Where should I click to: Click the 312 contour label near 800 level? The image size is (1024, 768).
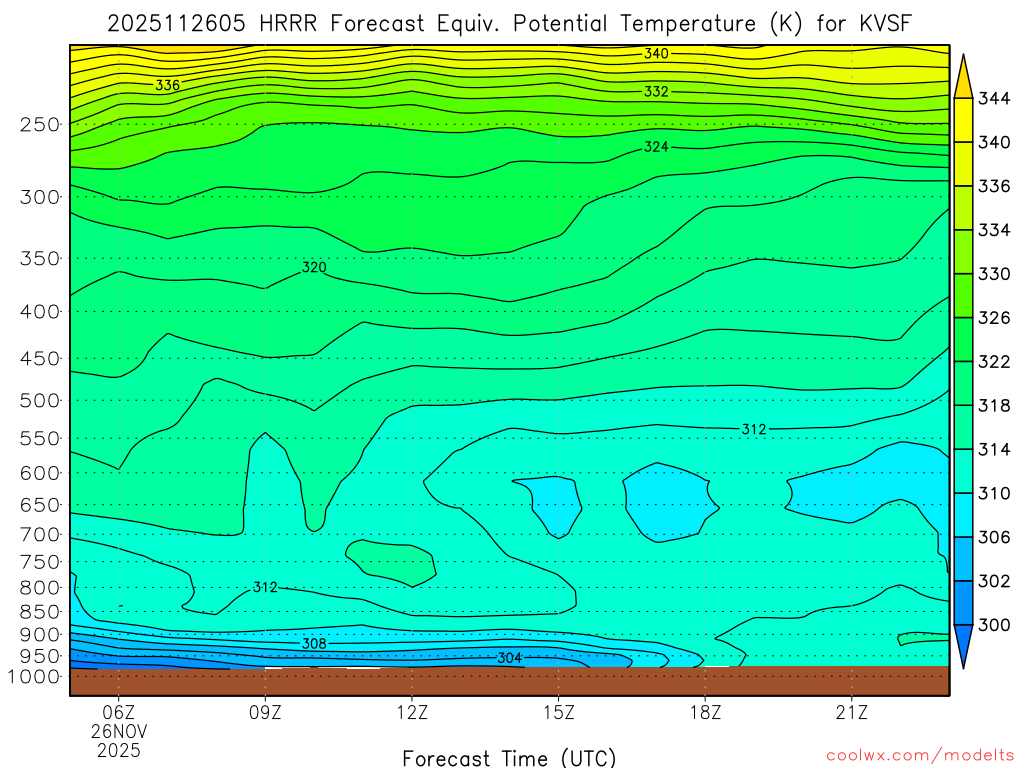click(265, 587)
